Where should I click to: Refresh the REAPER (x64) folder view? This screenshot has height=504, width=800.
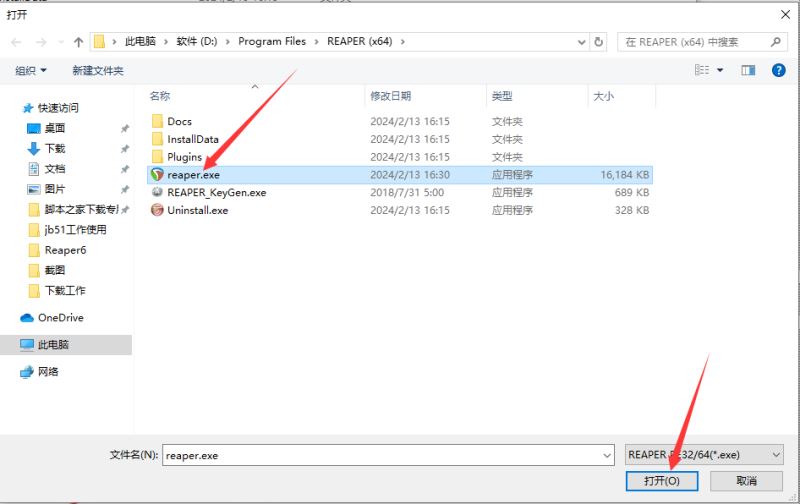pyautogui.click(x=598, y=42)
